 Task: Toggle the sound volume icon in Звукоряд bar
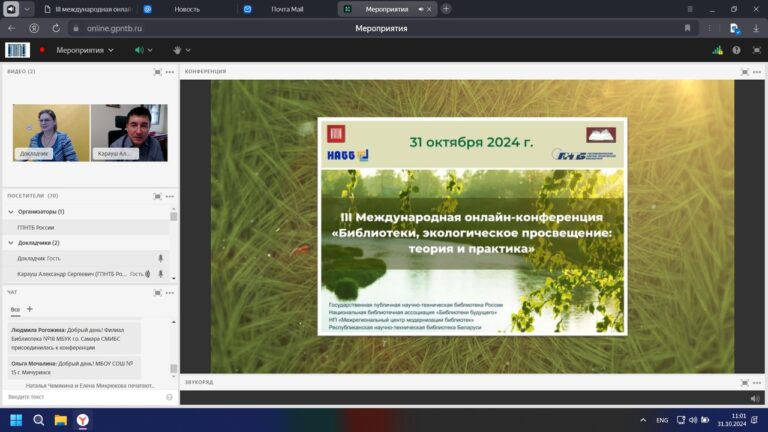pos(754,397)
